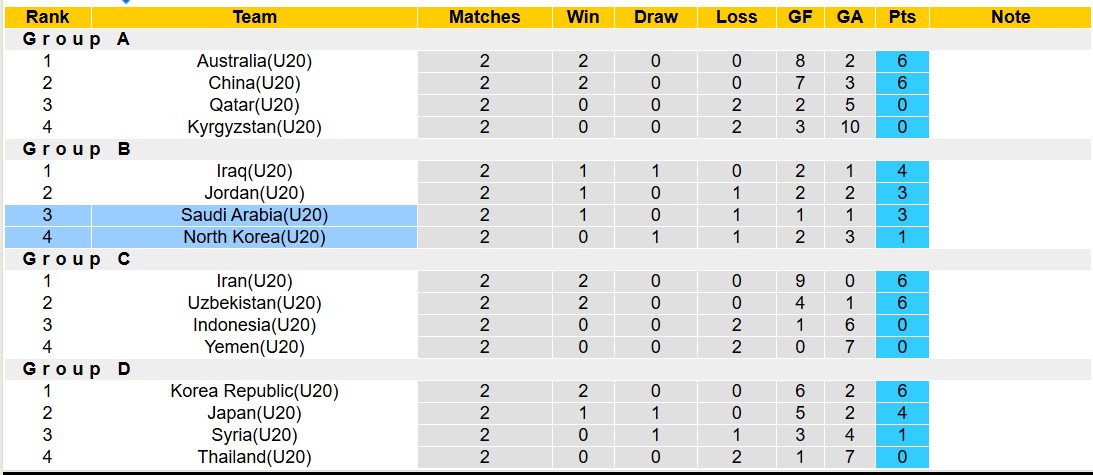The width and height of the screenshot is (1093, 475).
Task: Click Thailand(U20) team name
Action: click(254, 457)
